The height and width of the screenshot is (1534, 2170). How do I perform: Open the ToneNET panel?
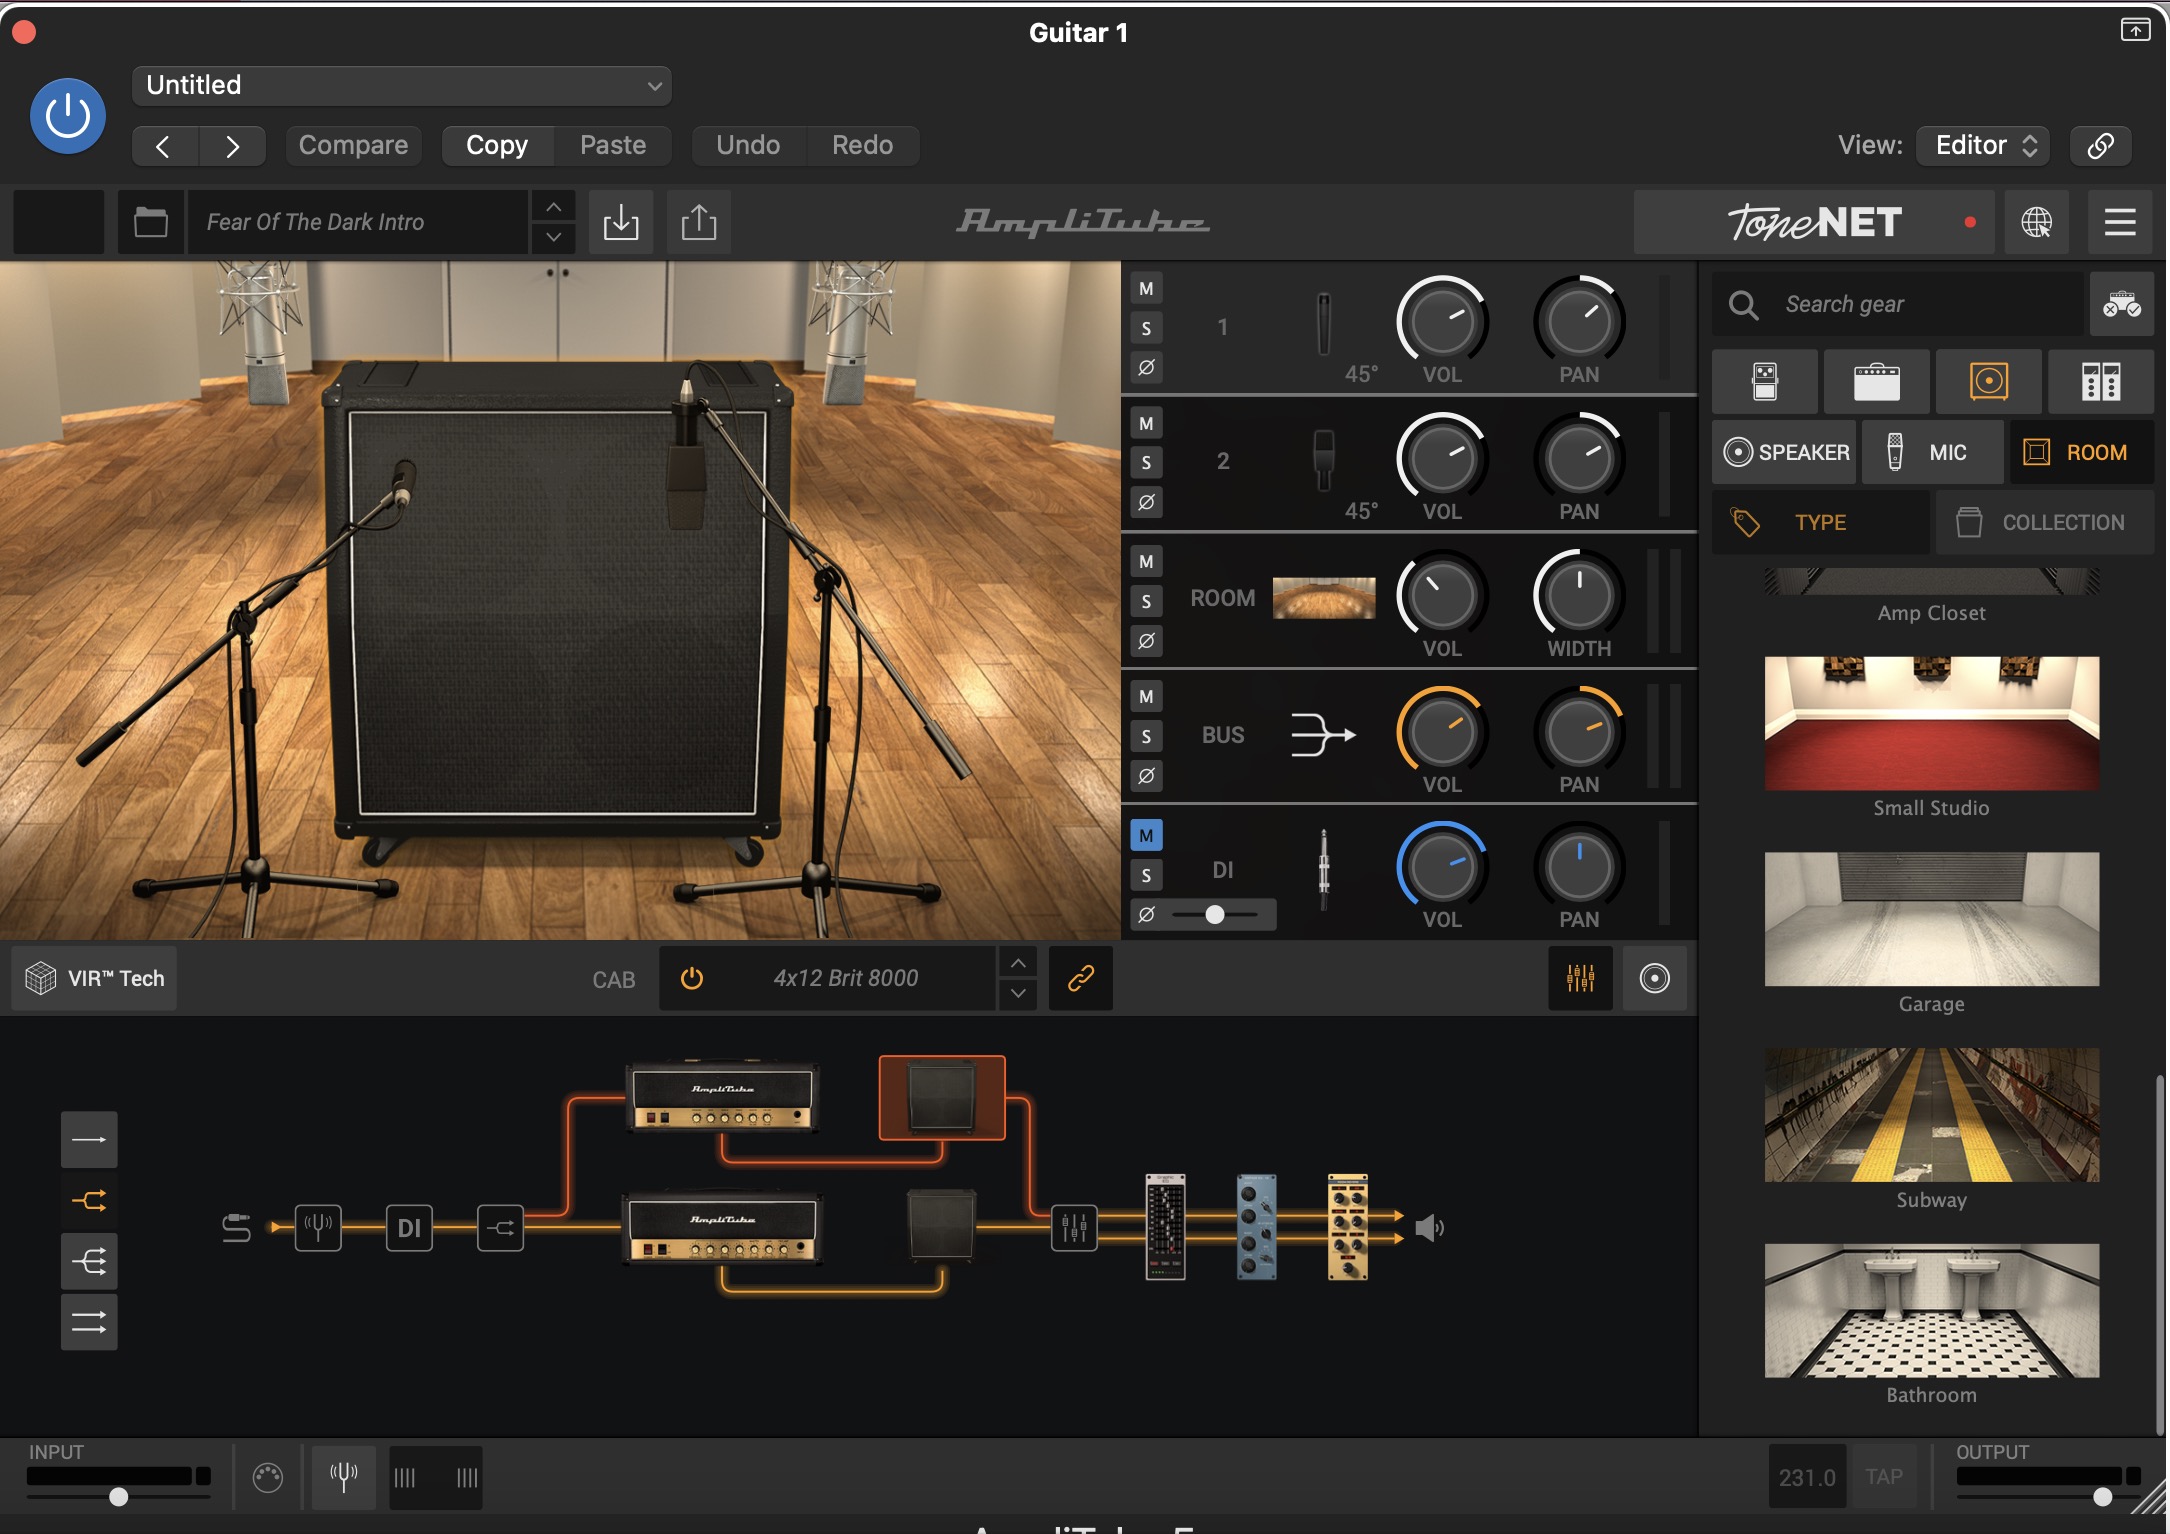1813,222
